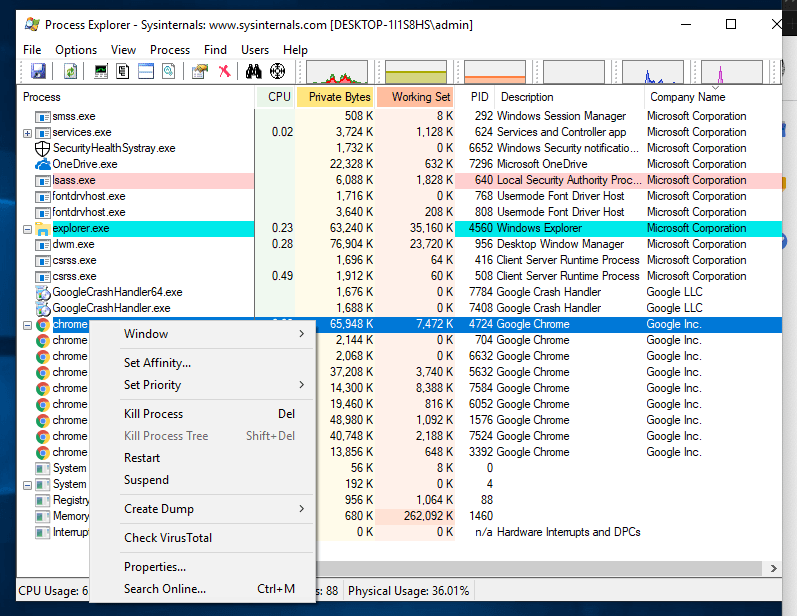Viewport: 797px width, 616px height.
Task: Click the horizontal scrollbar track
Action: point(539,569)
